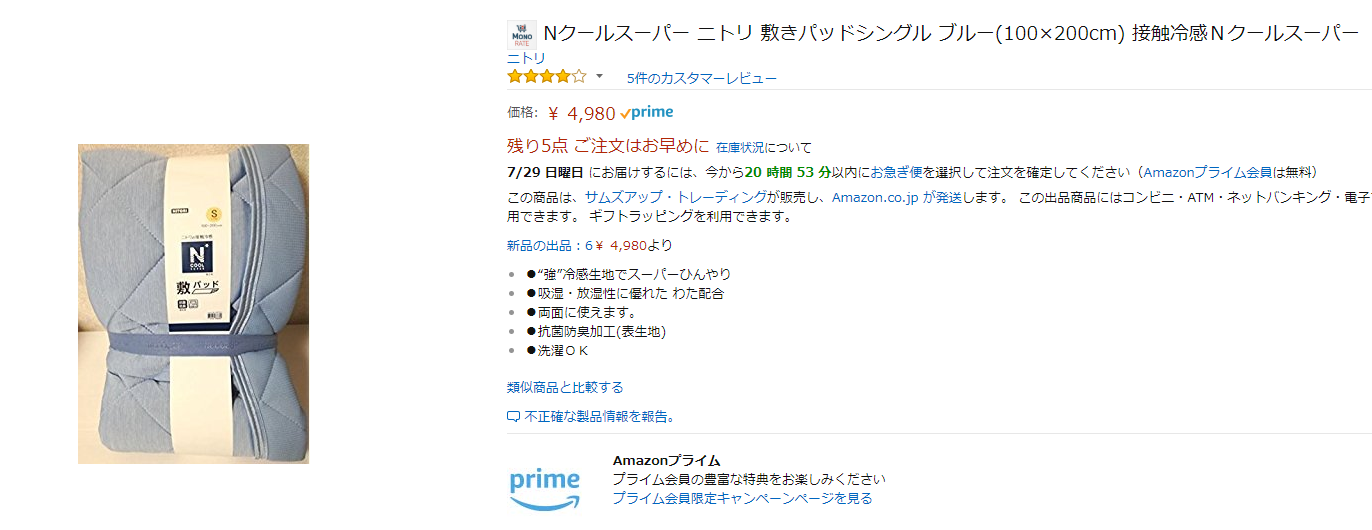The image size is (1372, 530).
Task: Click the blue bed pad product image
Action: 193,304
